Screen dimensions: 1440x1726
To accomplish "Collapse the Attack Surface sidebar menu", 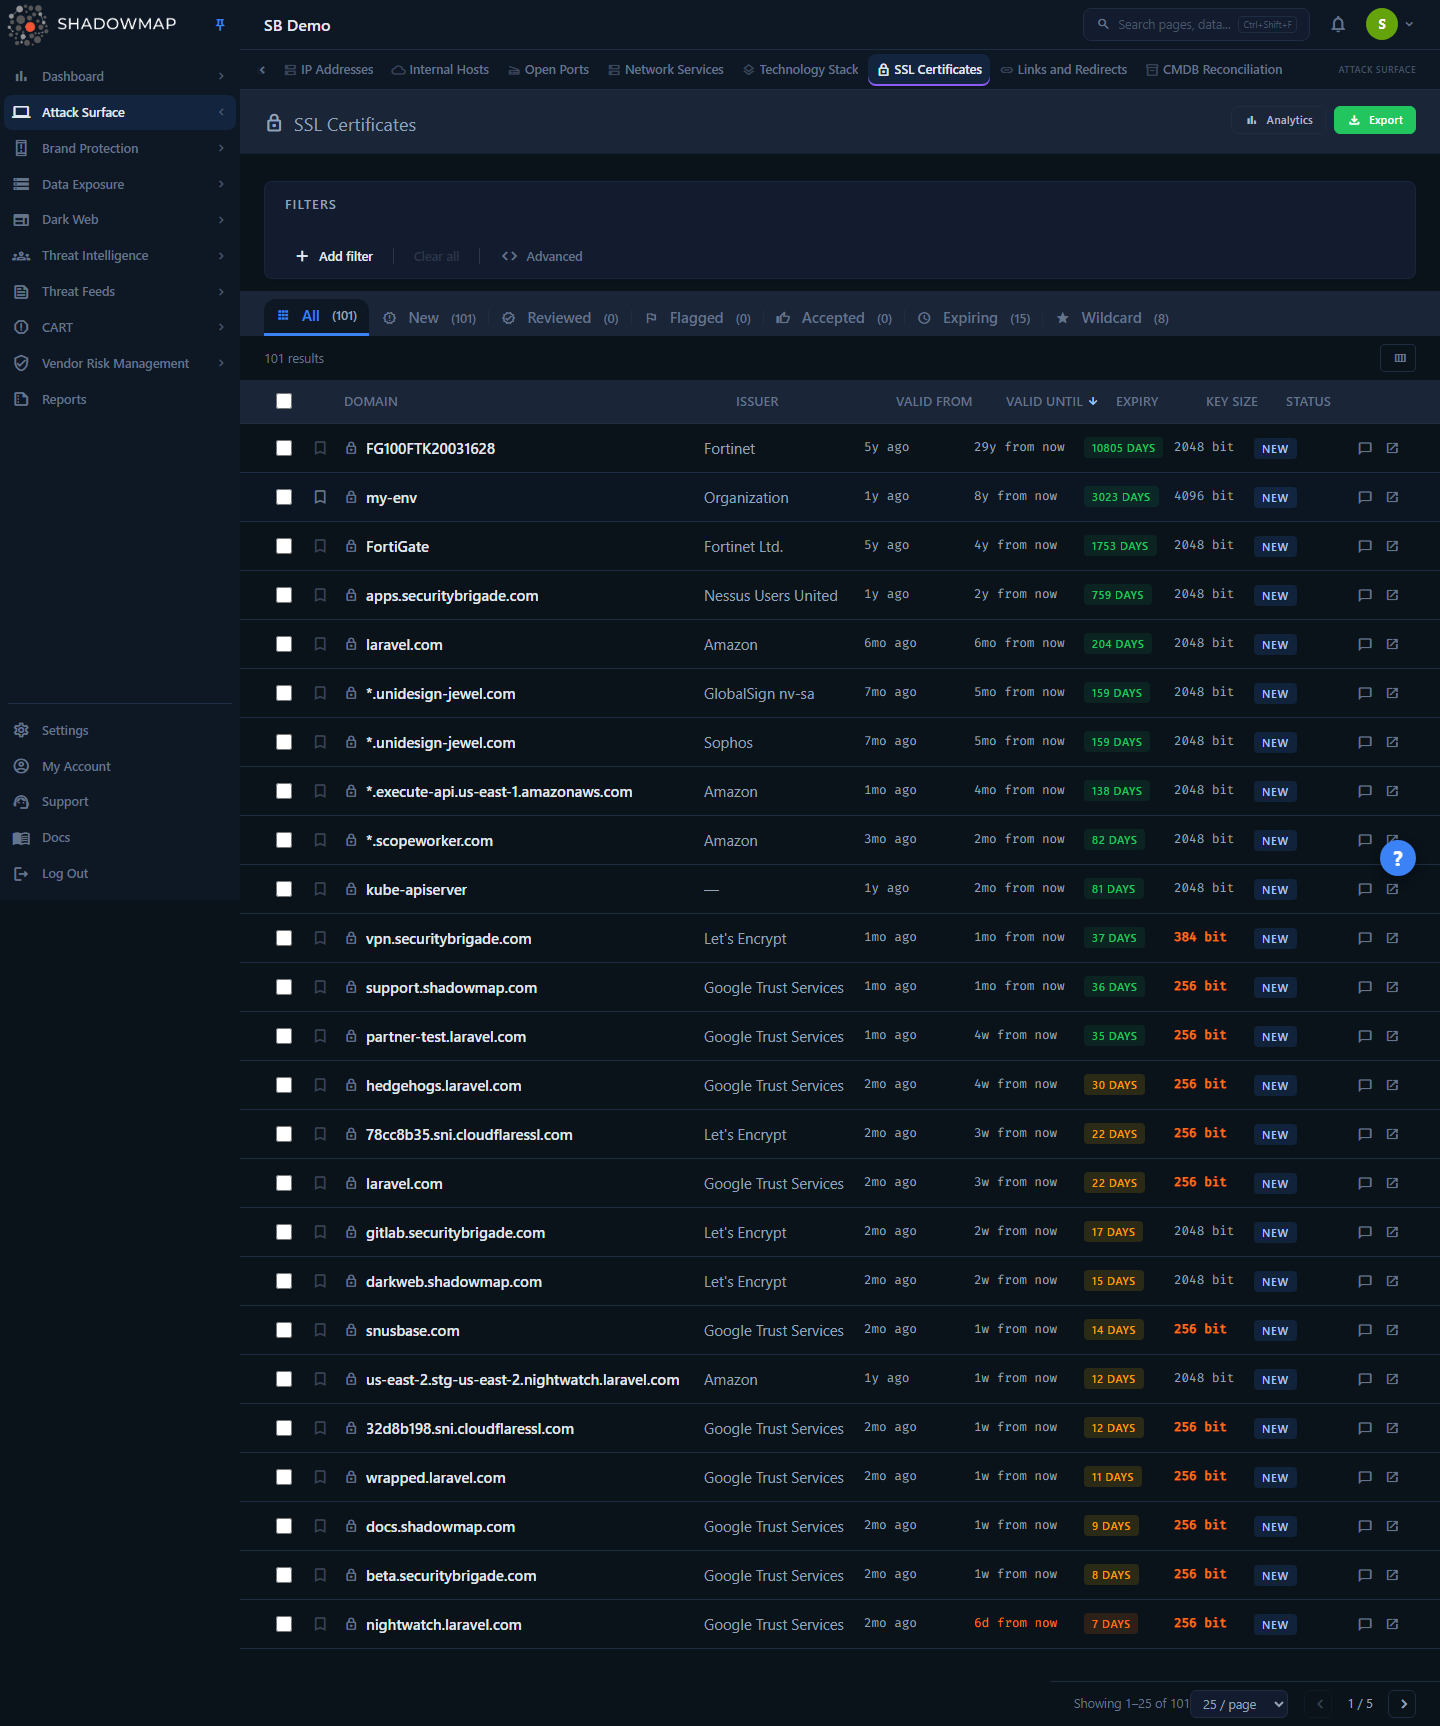I will [120, 112].
